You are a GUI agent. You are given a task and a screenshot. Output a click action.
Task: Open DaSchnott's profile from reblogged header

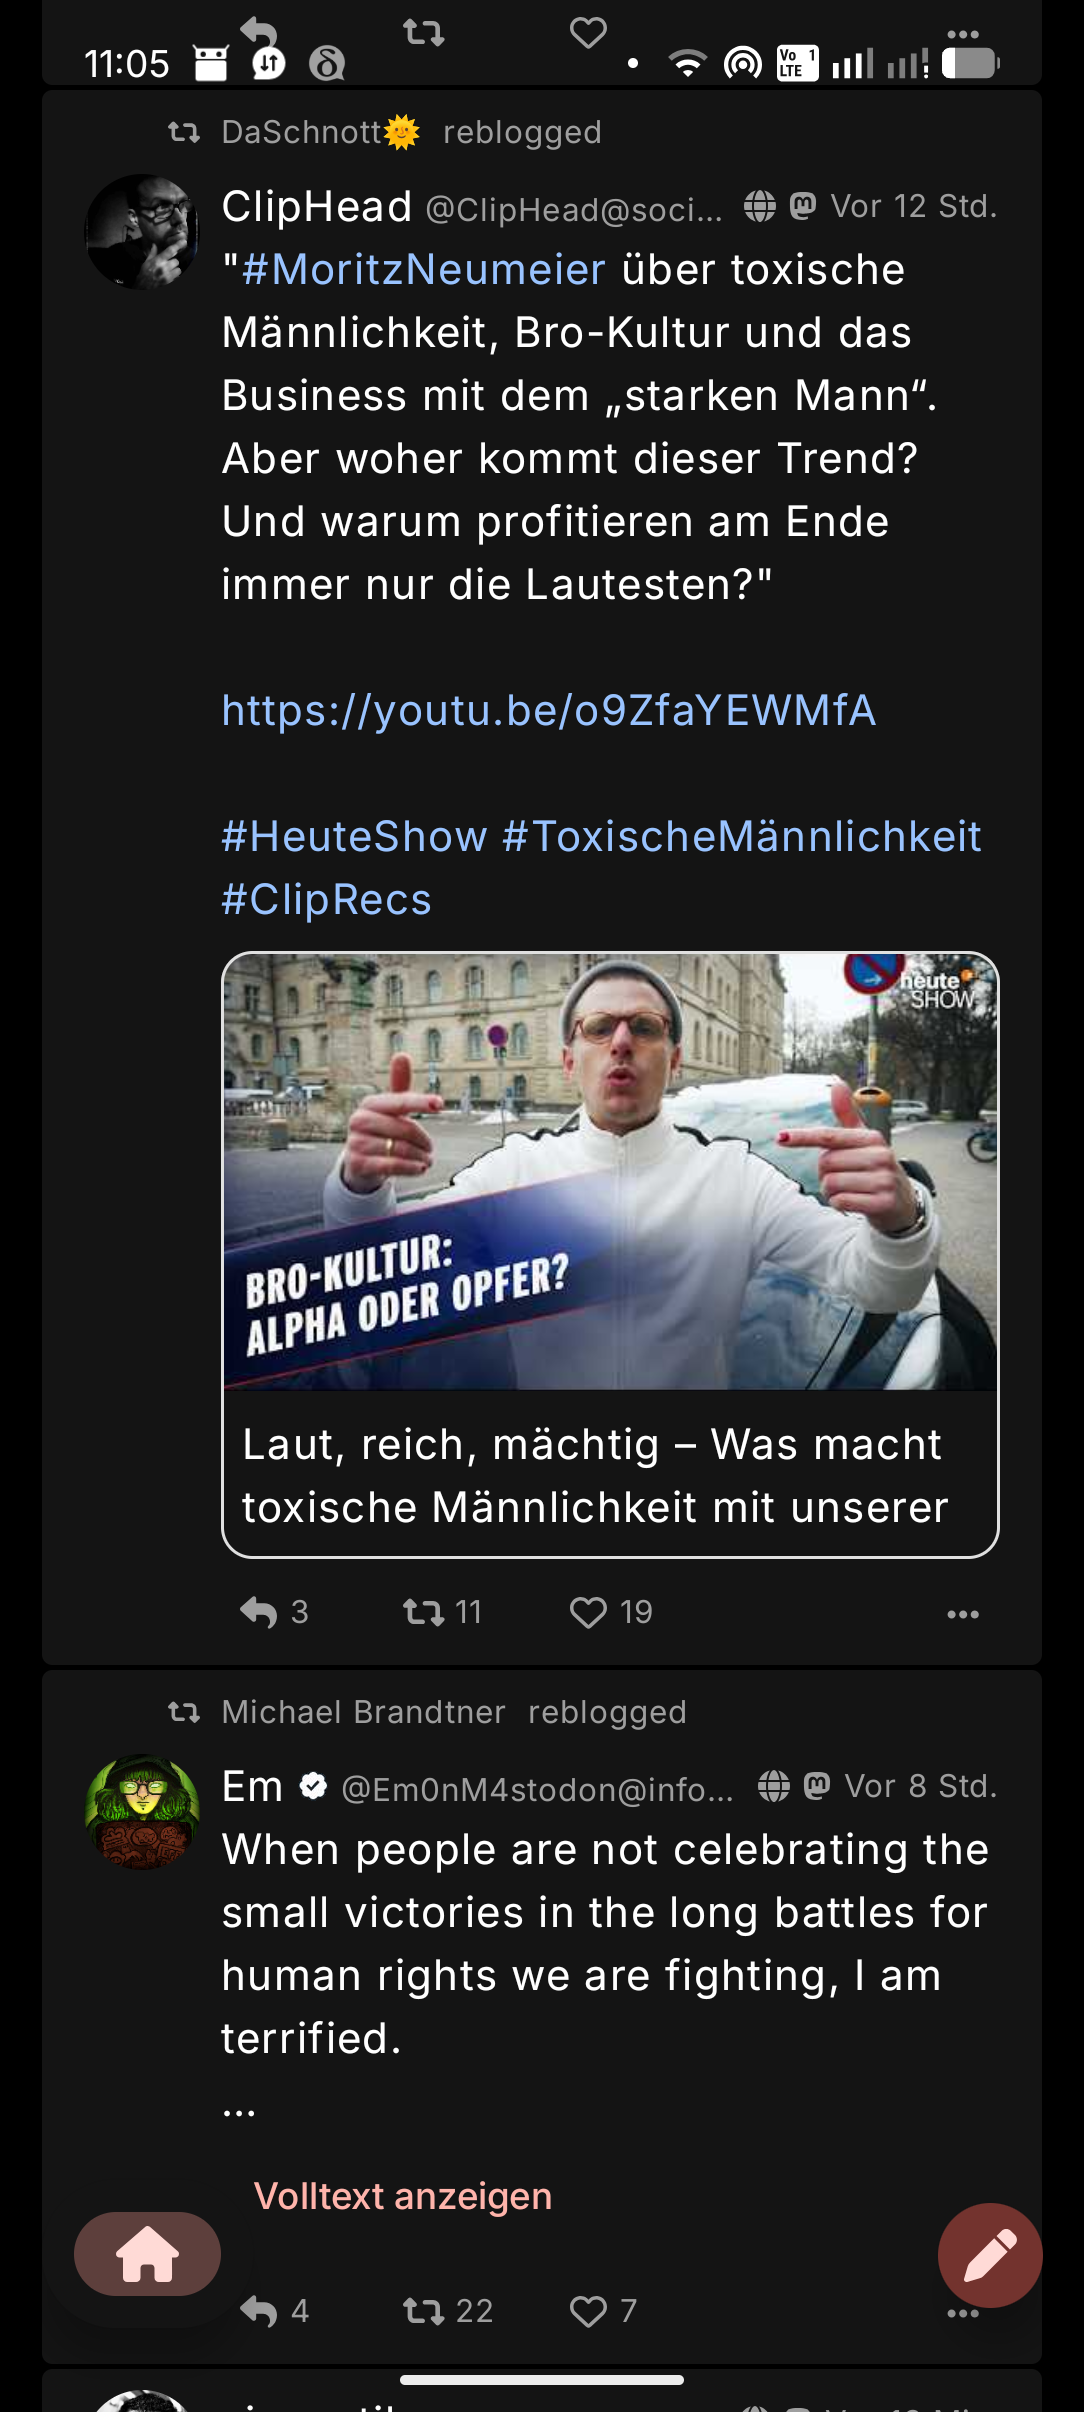pyautogui.click(x=302, y=132)
